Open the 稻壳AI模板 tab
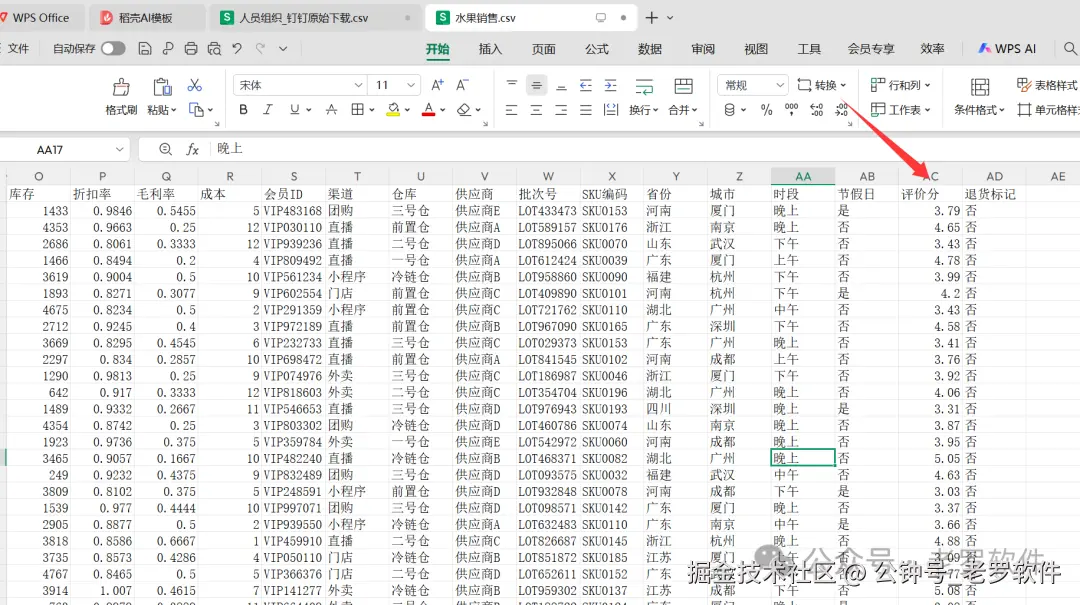Screen dimensions: 1080x605 145,18
